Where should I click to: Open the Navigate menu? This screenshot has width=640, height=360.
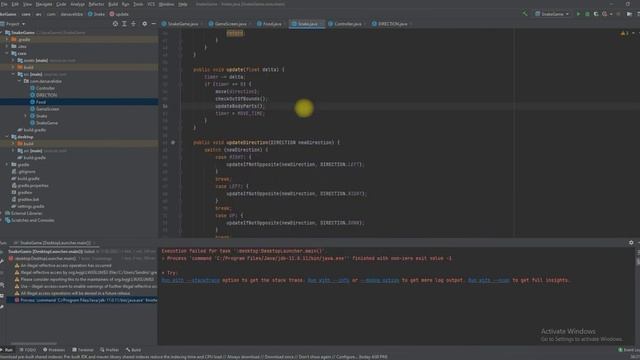(44, 4)
